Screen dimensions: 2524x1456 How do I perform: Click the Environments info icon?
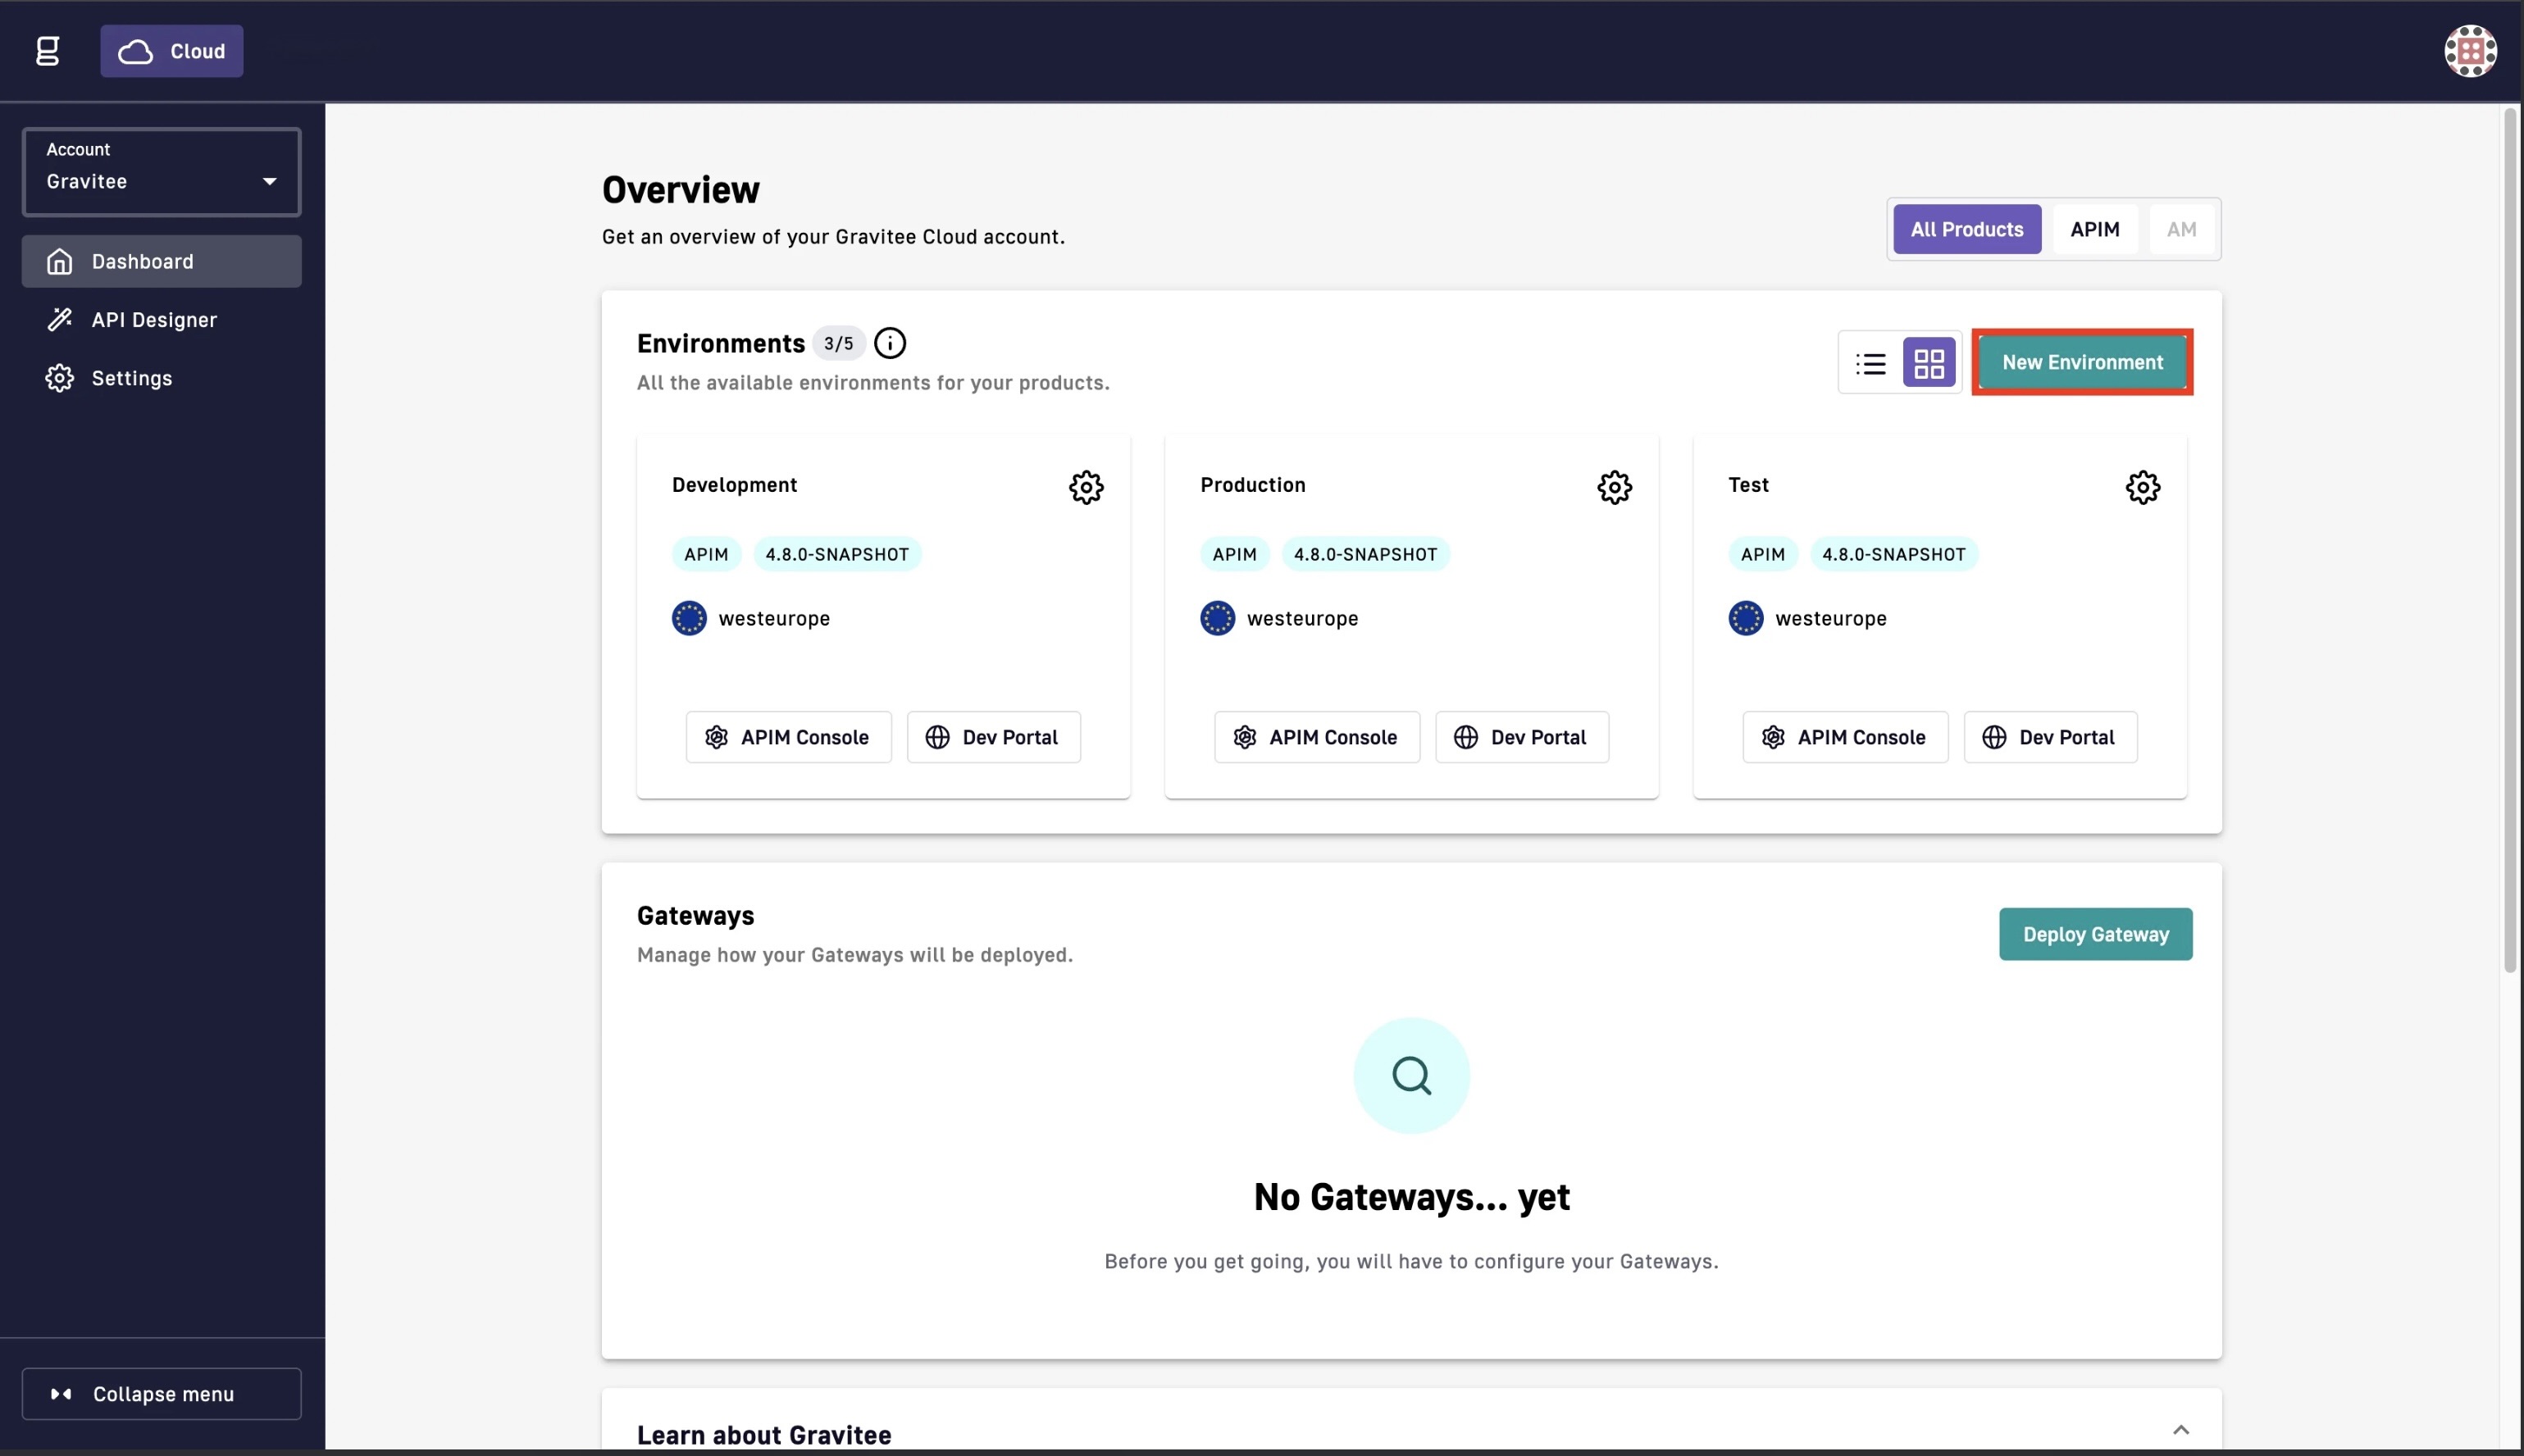(889, 343)
